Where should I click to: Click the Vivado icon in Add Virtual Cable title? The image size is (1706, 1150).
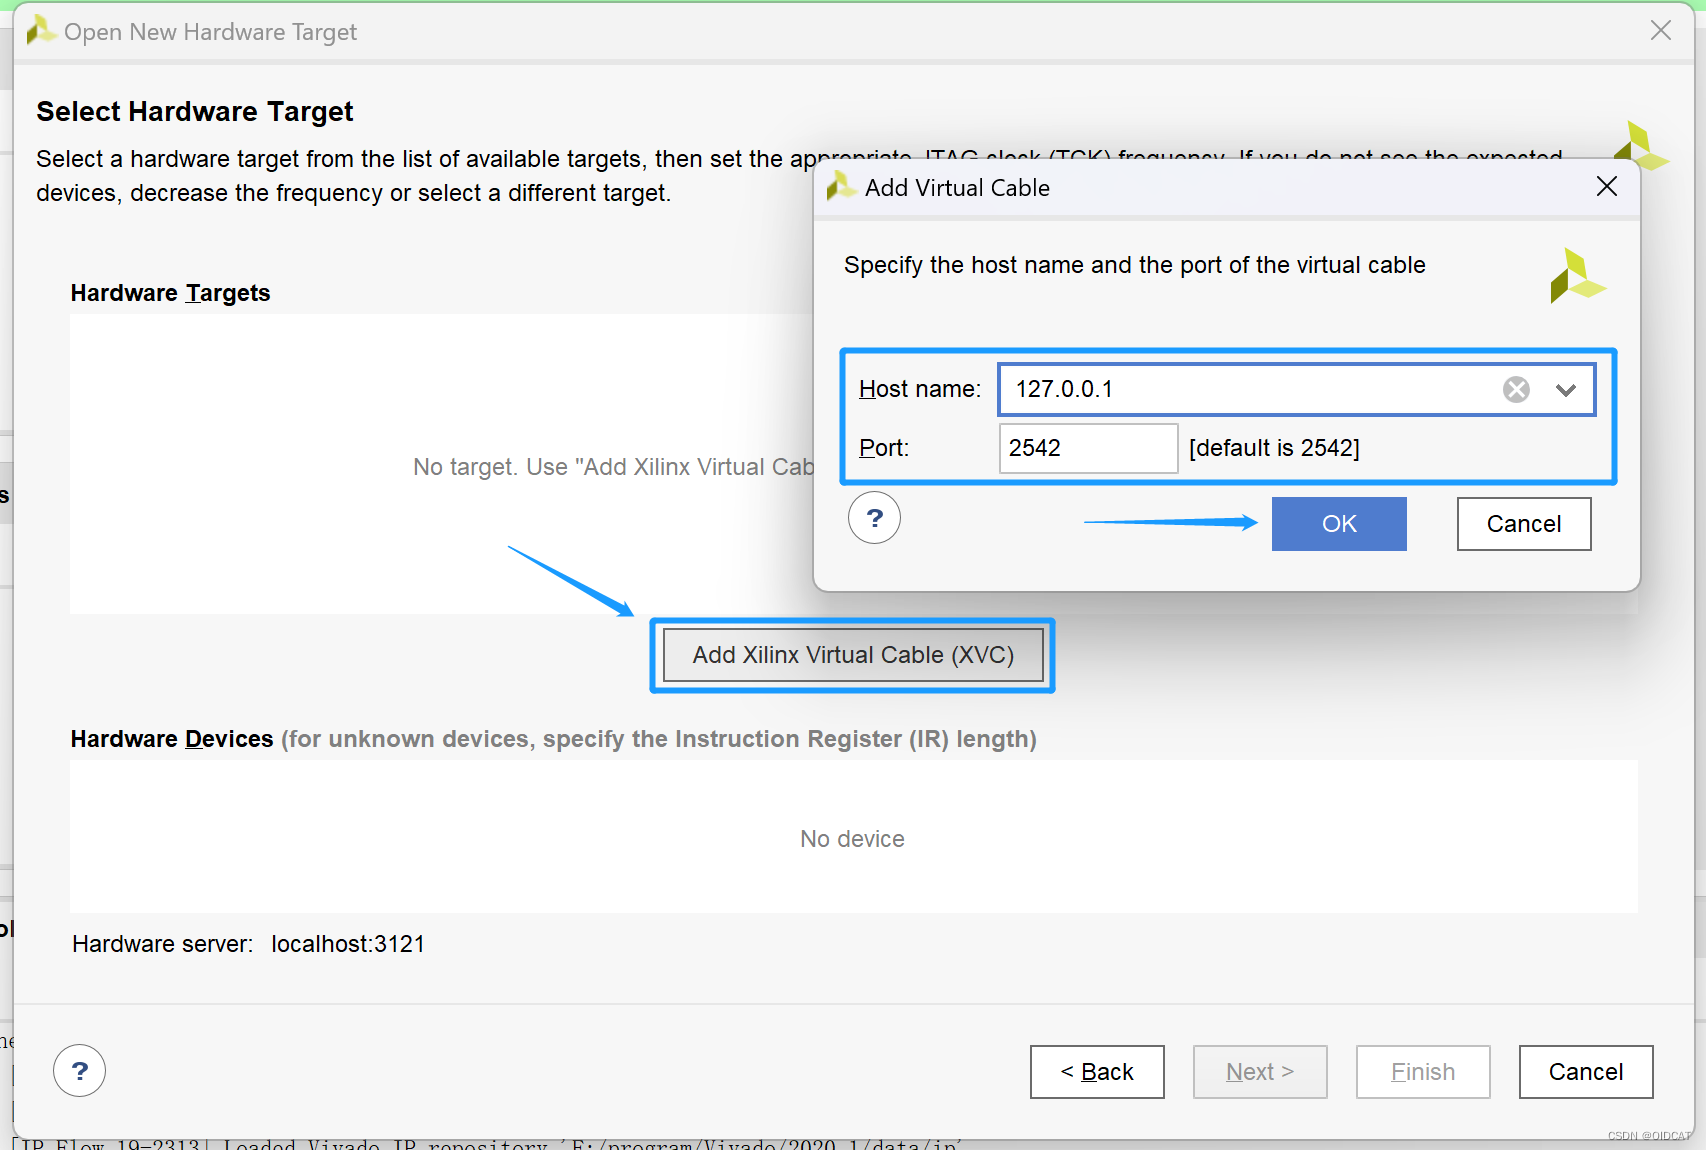pos(841,185)
